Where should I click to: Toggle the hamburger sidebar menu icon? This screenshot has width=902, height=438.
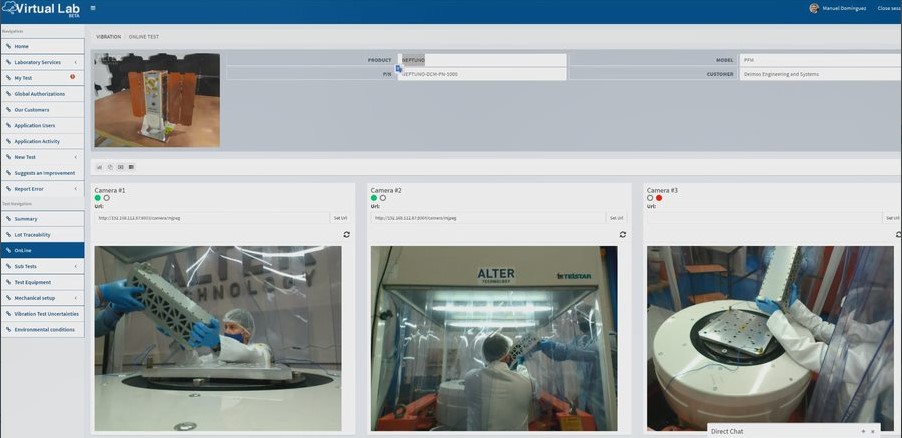[x=93, y=8]
